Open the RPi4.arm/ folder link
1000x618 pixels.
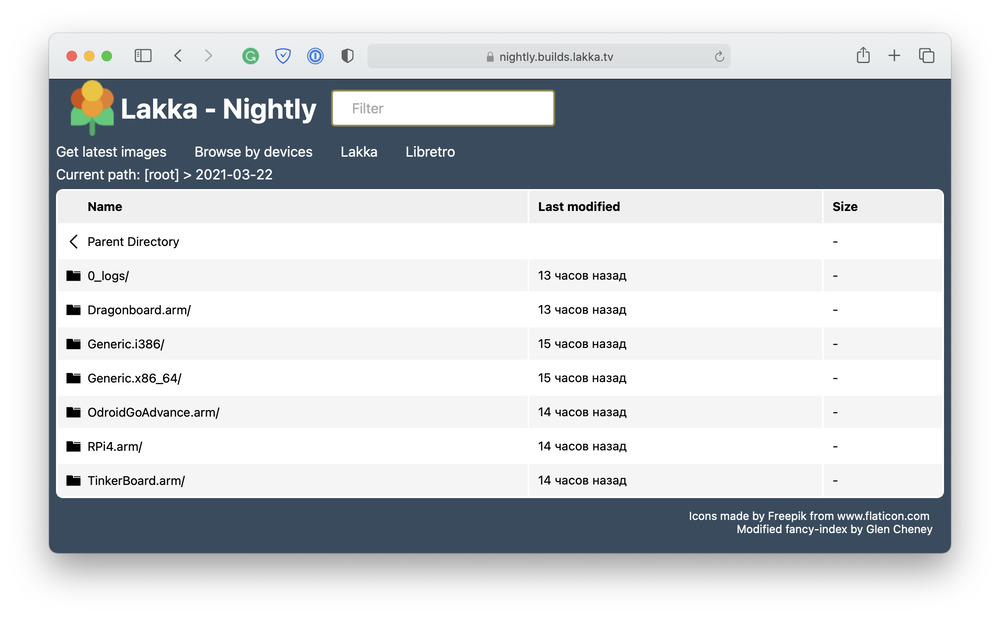tap(115, 446)
